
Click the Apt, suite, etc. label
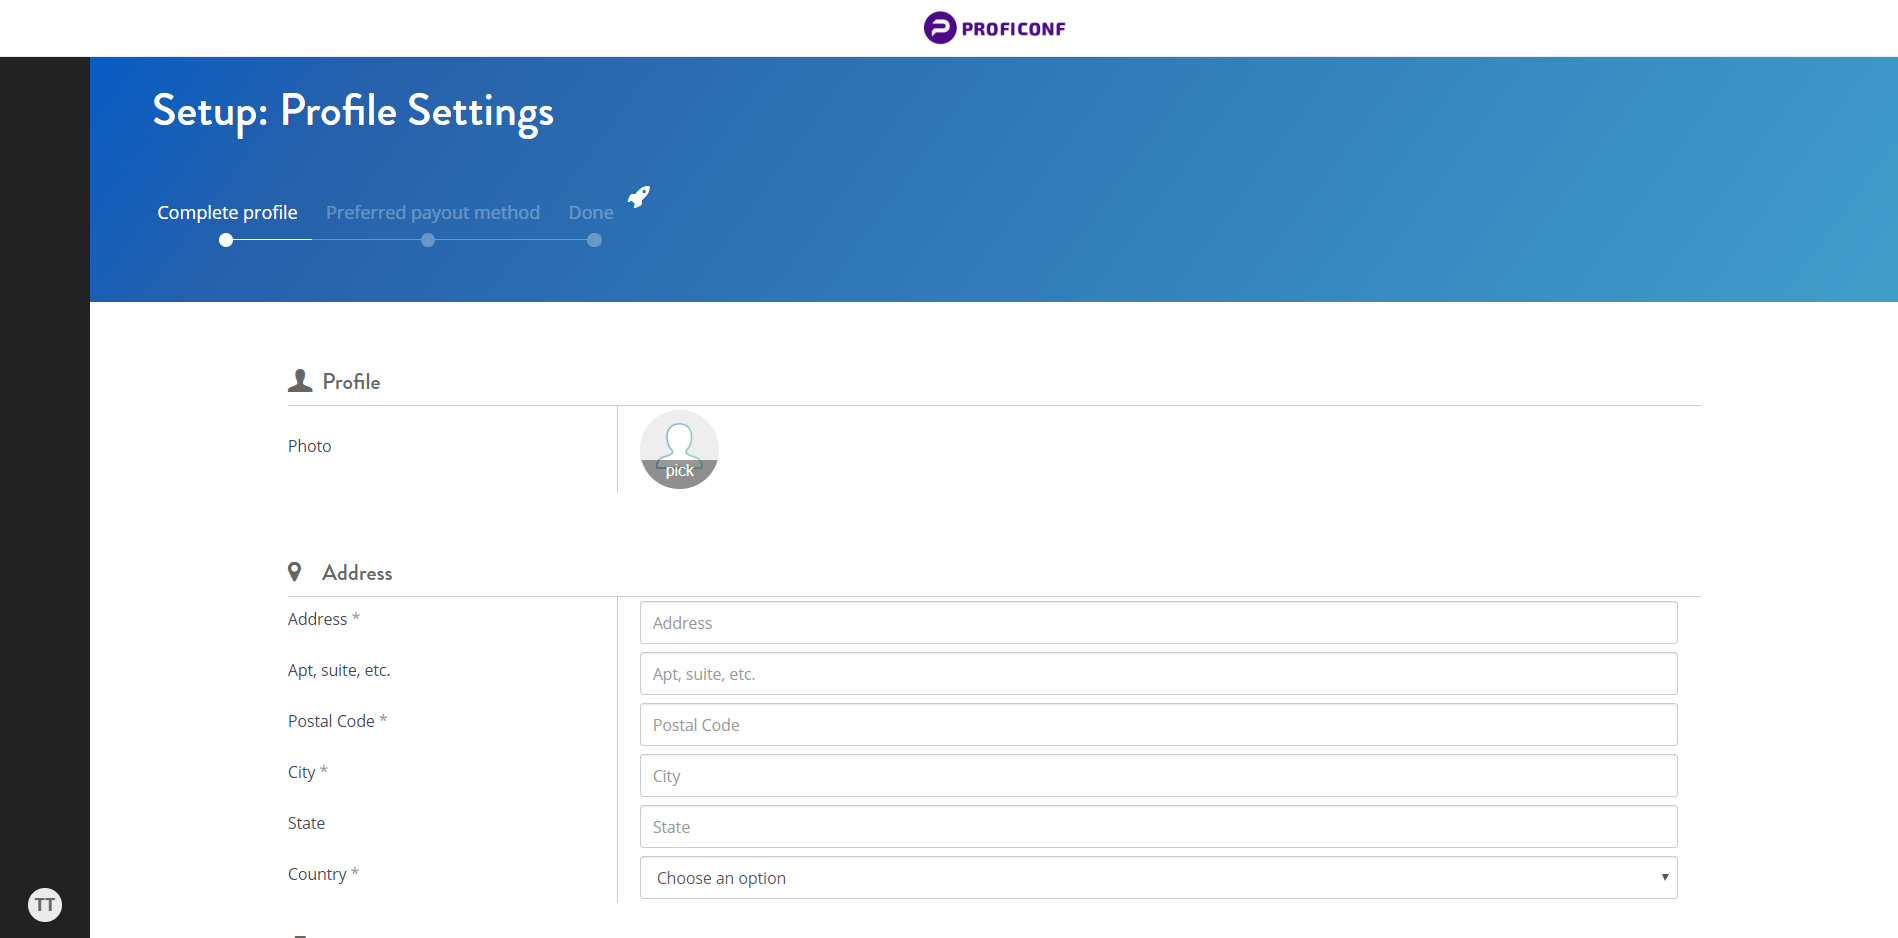pyautogui.click(x=339, y=670)
